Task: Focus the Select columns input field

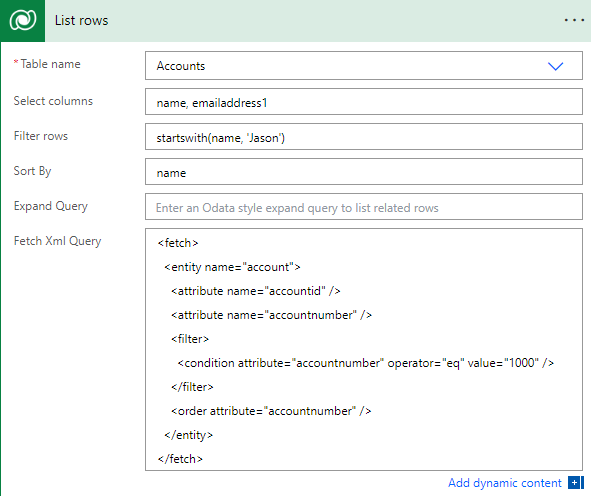Action: [364, 102]
